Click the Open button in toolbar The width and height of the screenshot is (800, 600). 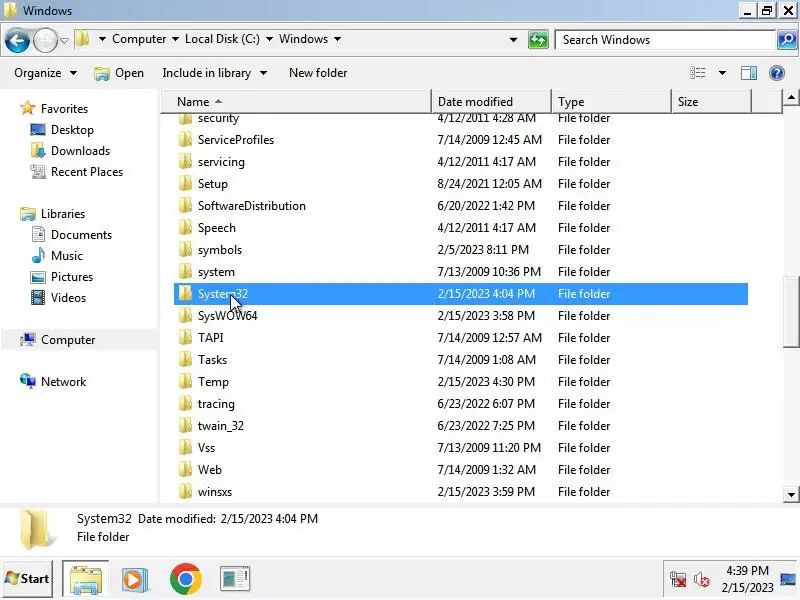(x=119, y=73)
